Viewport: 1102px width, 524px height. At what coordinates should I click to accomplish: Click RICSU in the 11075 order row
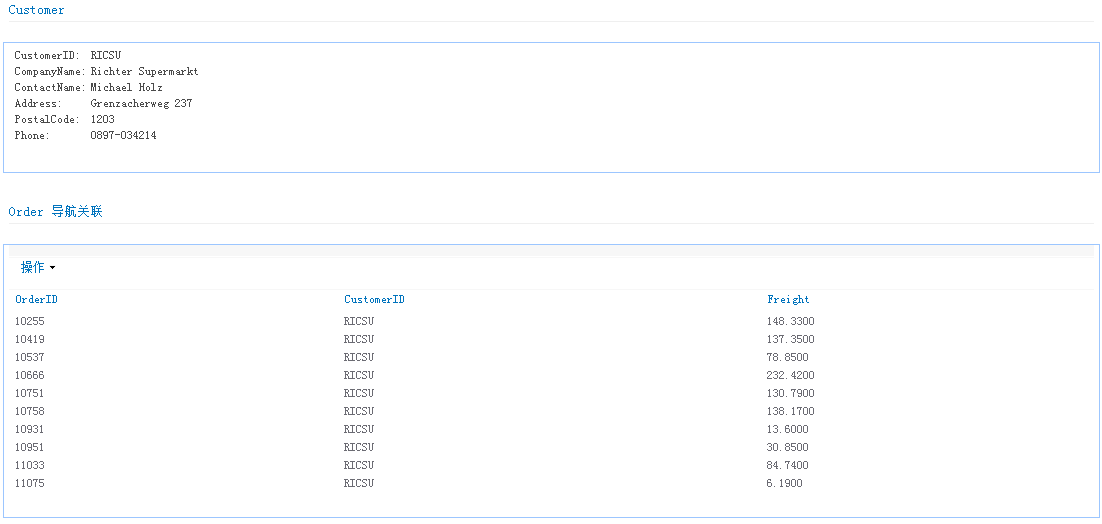pyautogui.click(x=359, y=483)
